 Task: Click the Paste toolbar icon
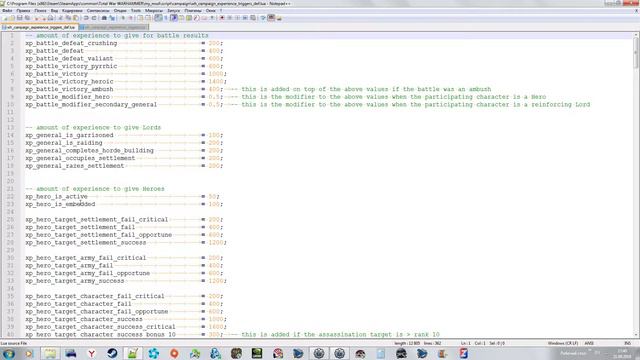76,18
